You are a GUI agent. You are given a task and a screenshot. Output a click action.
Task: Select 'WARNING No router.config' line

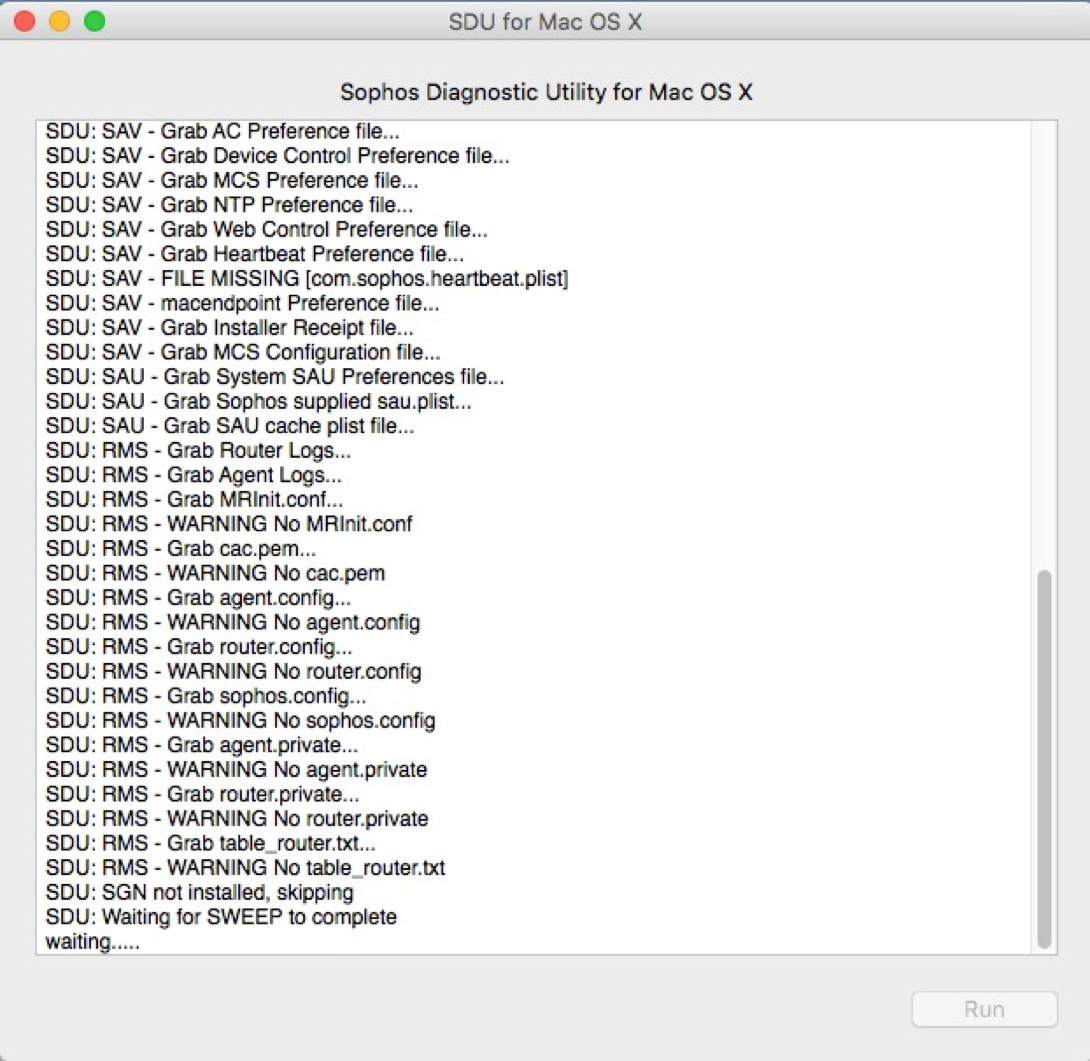click(233, 671)
